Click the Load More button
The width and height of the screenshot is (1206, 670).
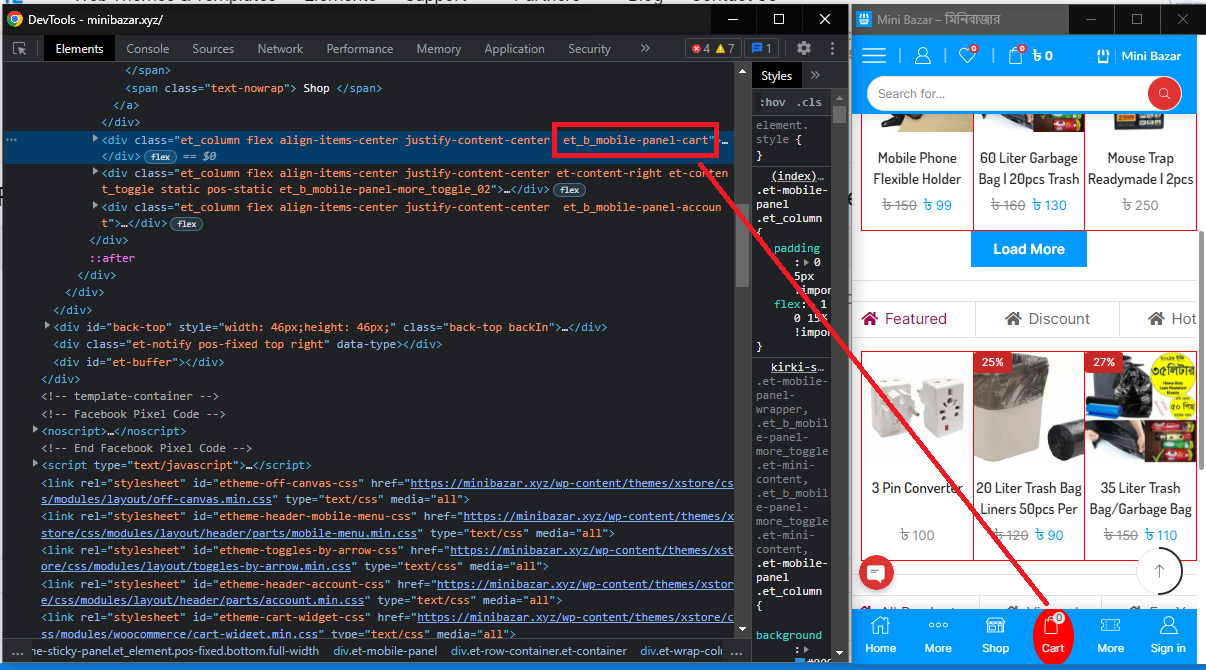(x=1028, y=249)
